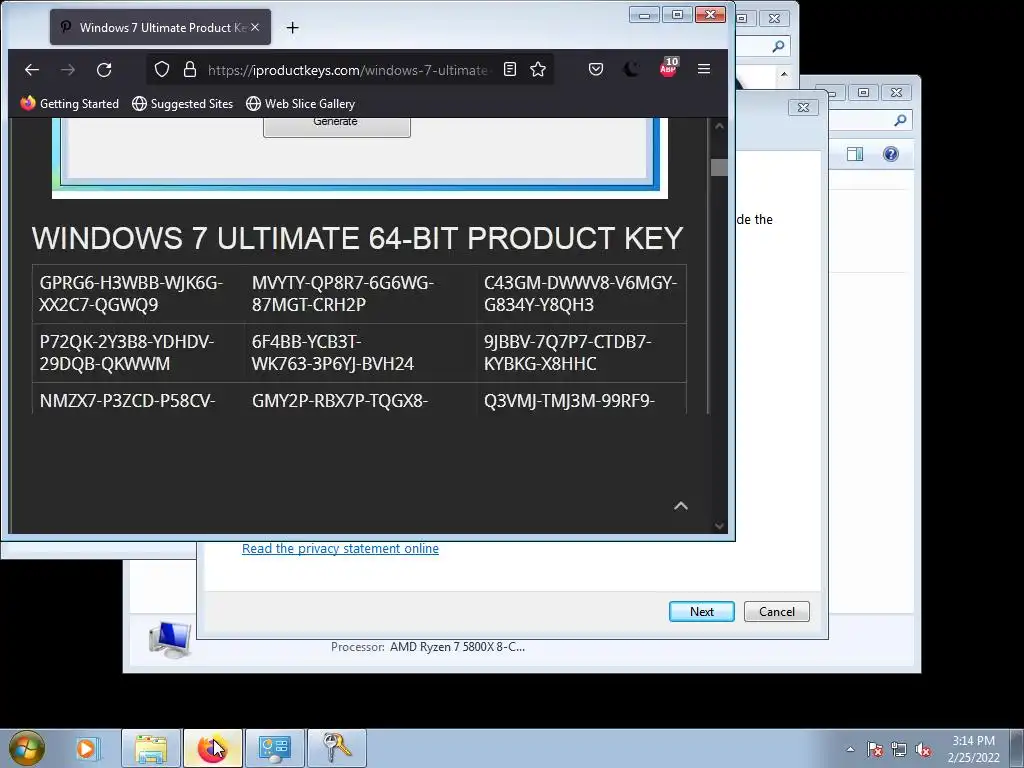
Task: Click the Firefox scrollbar up arrow
Action: 719,126
